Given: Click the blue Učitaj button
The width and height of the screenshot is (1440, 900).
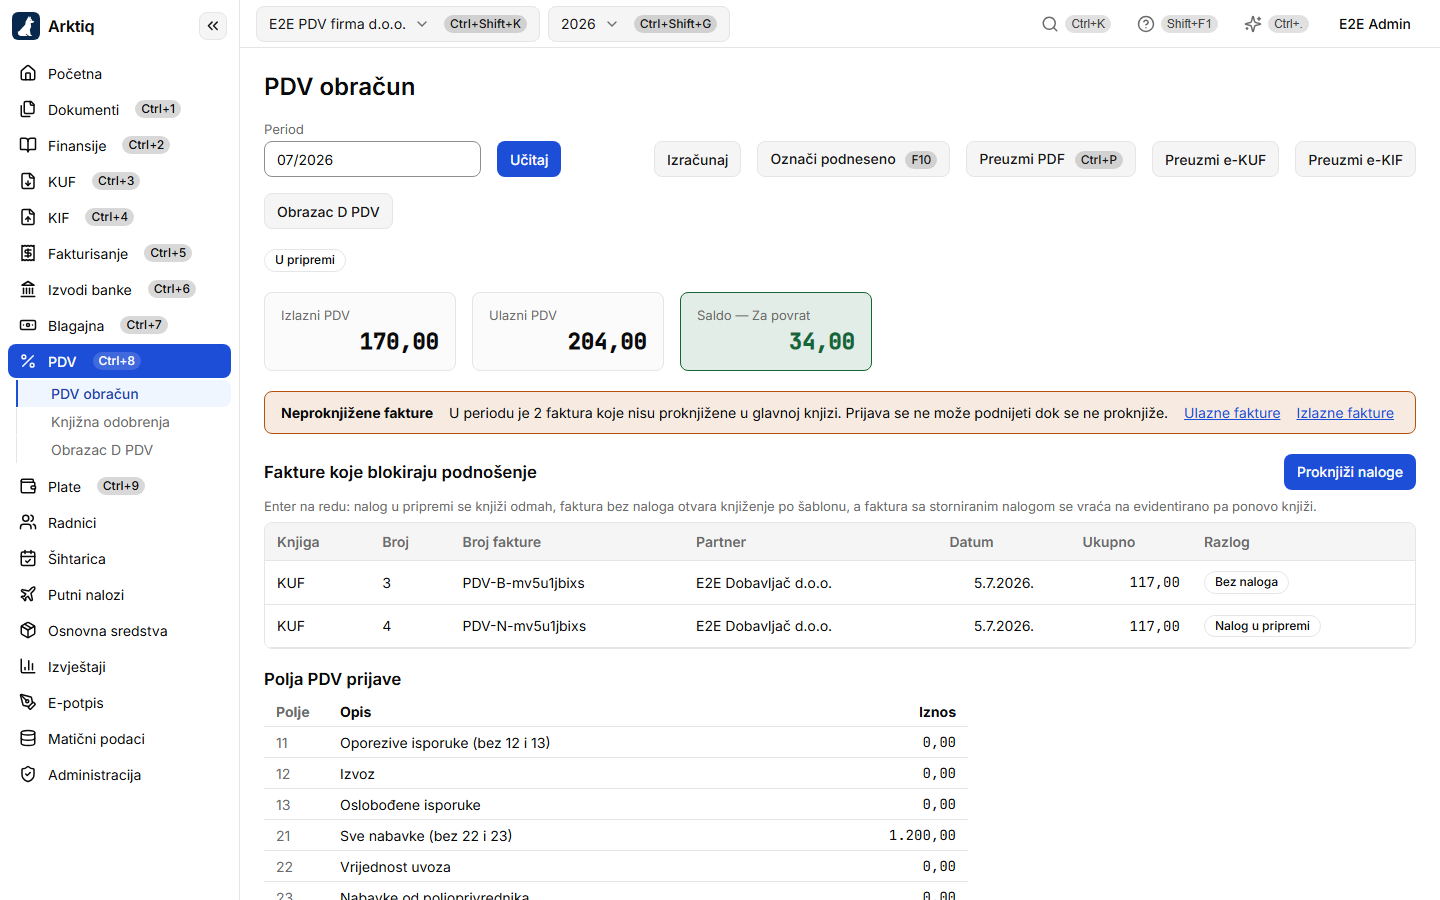Looking at the screenshot, I should coord(529,160).
